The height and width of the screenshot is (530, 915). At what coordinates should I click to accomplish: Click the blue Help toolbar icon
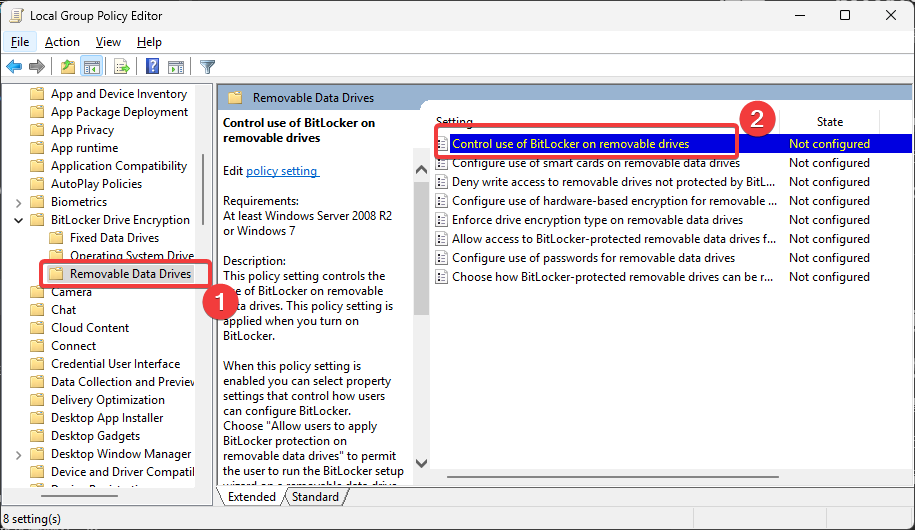(x=152, y=67)
